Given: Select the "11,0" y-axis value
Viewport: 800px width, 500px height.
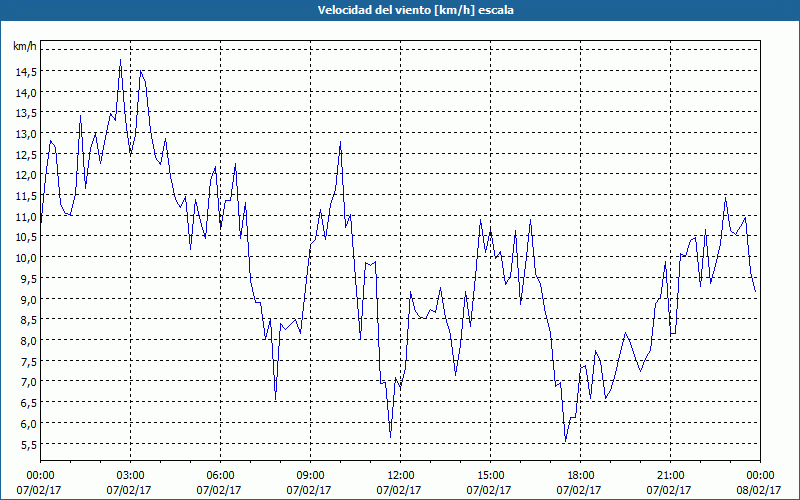Looking at the screenshot, I should click(x=26, y=217).
